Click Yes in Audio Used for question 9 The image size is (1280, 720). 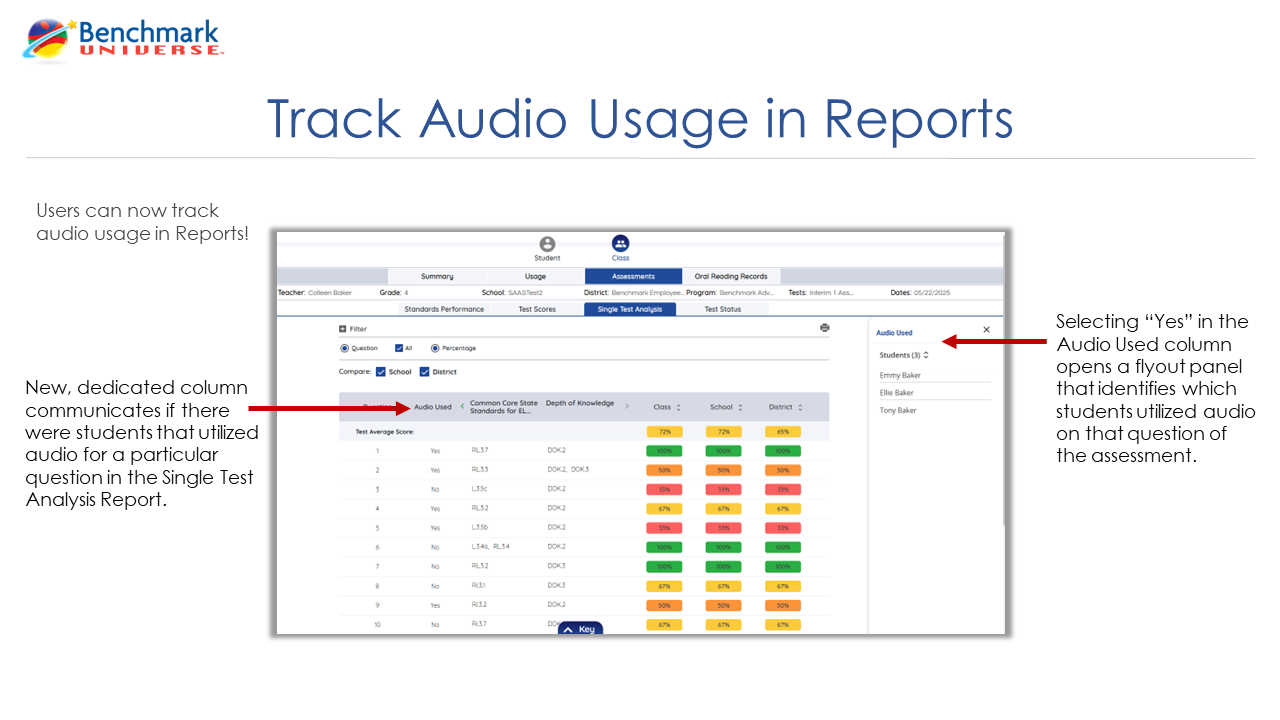tap(435, 606)
